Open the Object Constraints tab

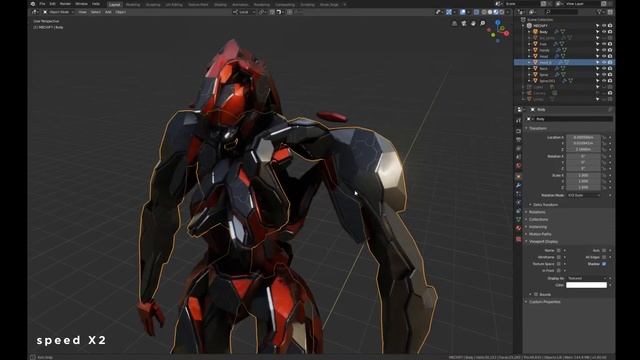(519, 211)
